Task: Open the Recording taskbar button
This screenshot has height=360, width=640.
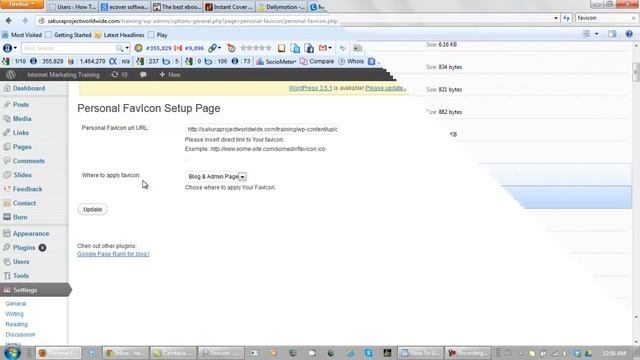Action: (x=468, y=353)
